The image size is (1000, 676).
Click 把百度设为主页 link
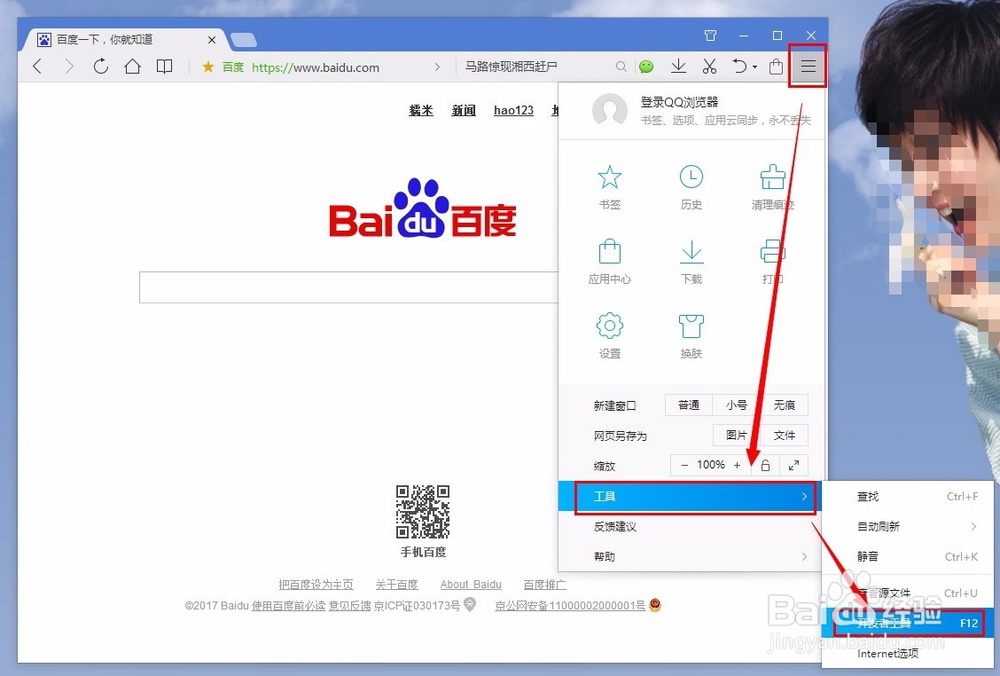click(x=316, y=584)
